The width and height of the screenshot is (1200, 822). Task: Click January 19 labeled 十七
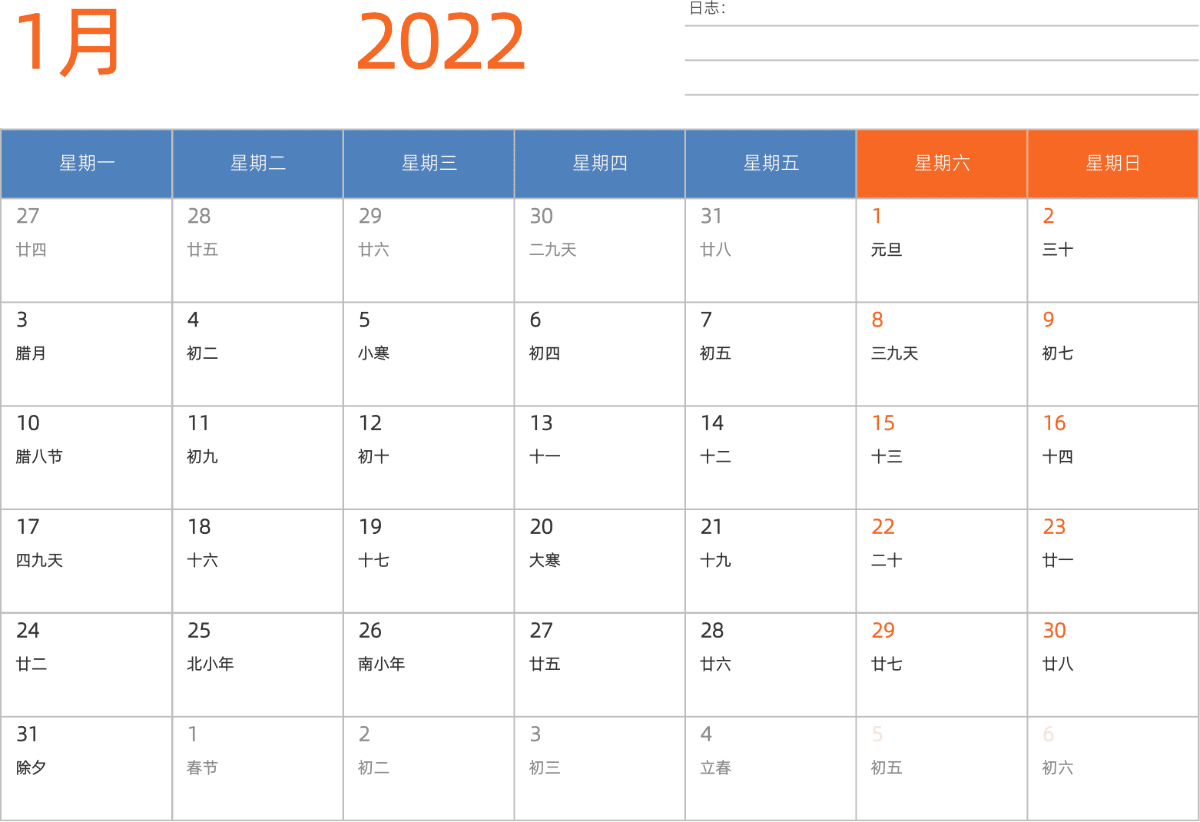click(429, 561)
